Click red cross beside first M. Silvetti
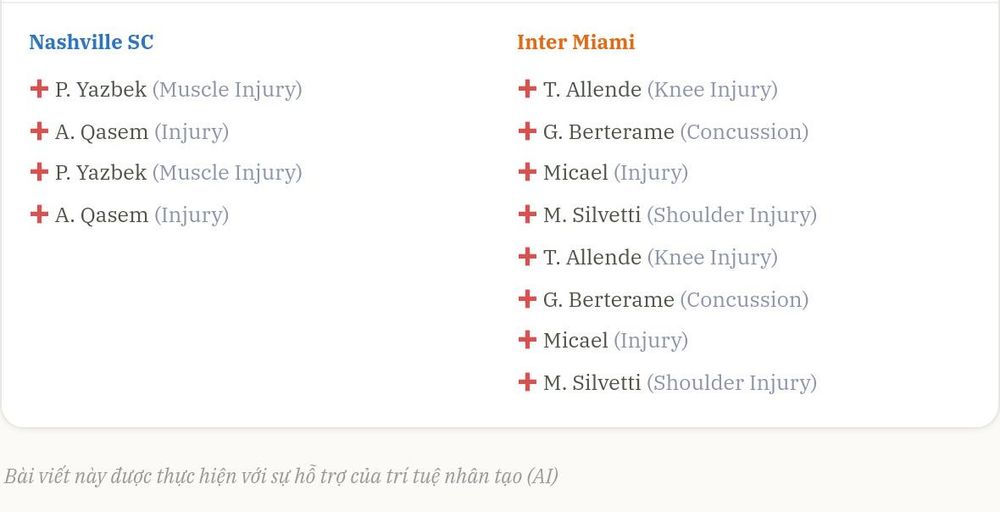 coord(527,214)
